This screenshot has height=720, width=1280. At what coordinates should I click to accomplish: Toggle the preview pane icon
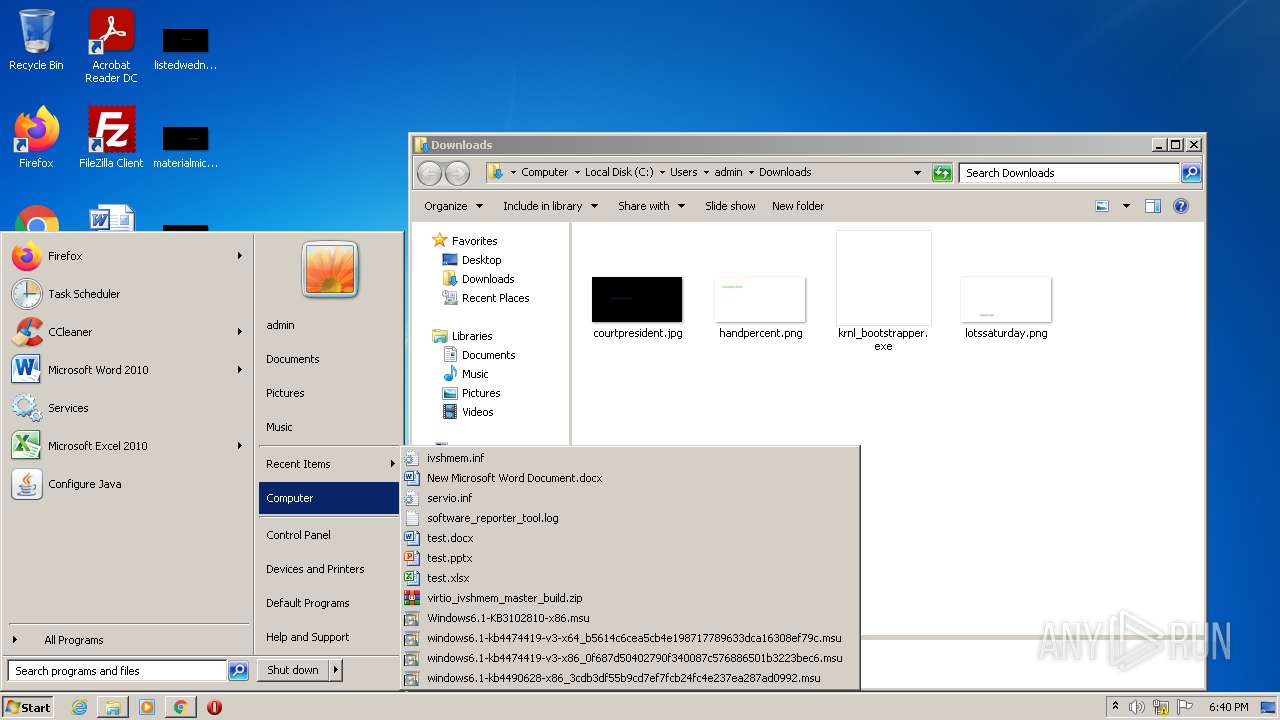pyautogui.click(x=1153, y=206)
